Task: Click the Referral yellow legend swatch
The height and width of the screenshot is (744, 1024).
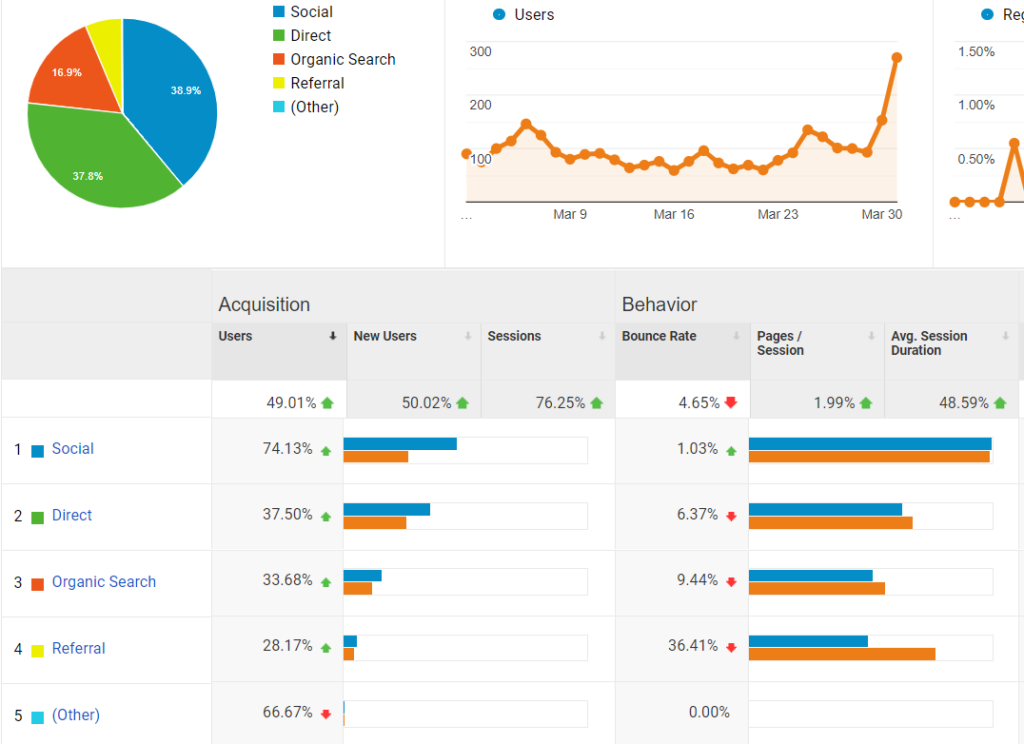Action: 278,84
